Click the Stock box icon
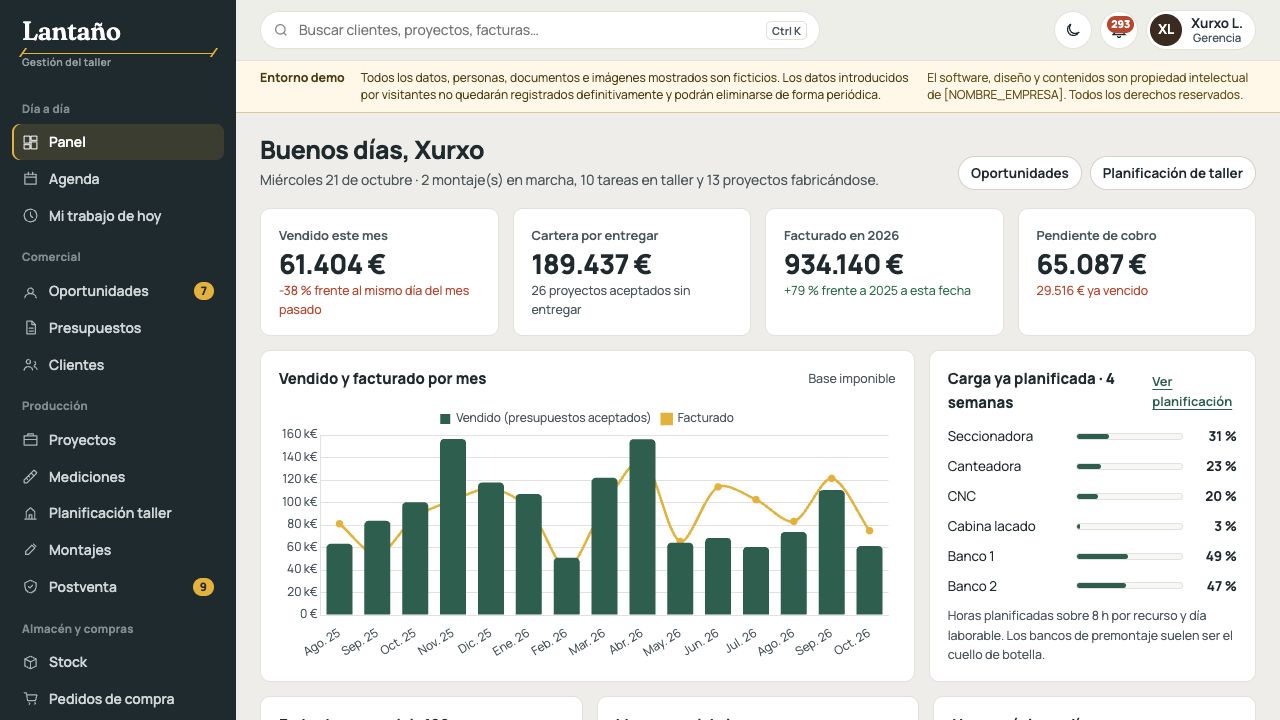Image resolution: width=1280 pixels, height=720 pixels. pos(30,662)
